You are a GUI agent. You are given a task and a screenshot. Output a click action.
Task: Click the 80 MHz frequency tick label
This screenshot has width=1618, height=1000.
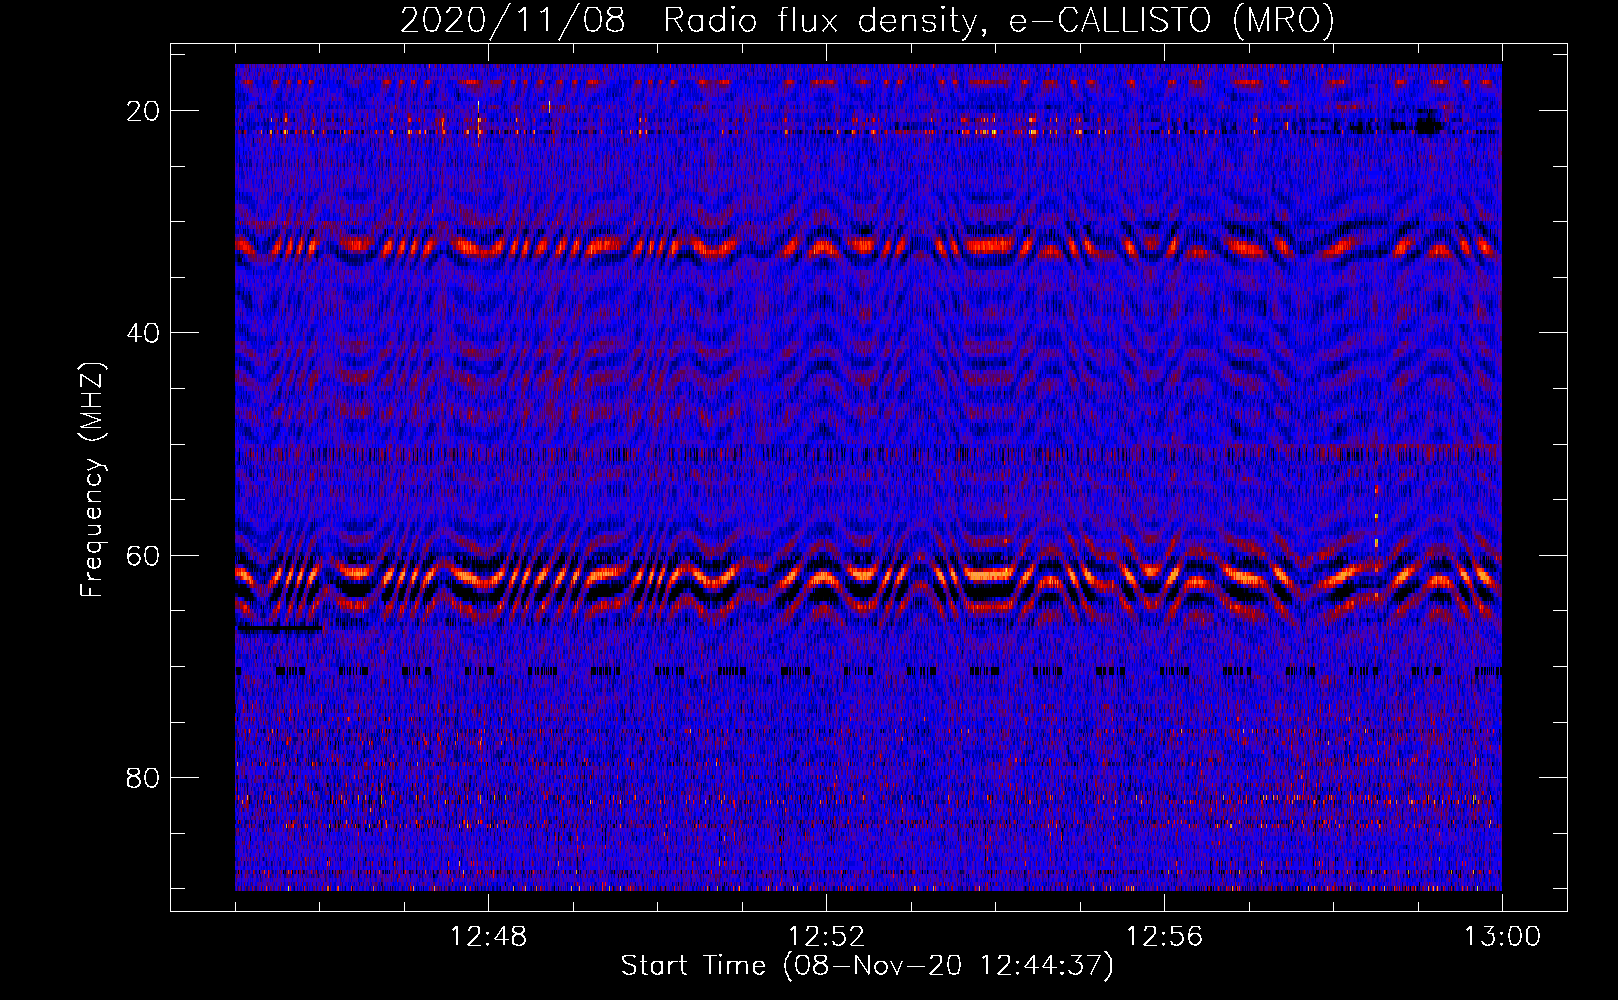click(144, 777)
